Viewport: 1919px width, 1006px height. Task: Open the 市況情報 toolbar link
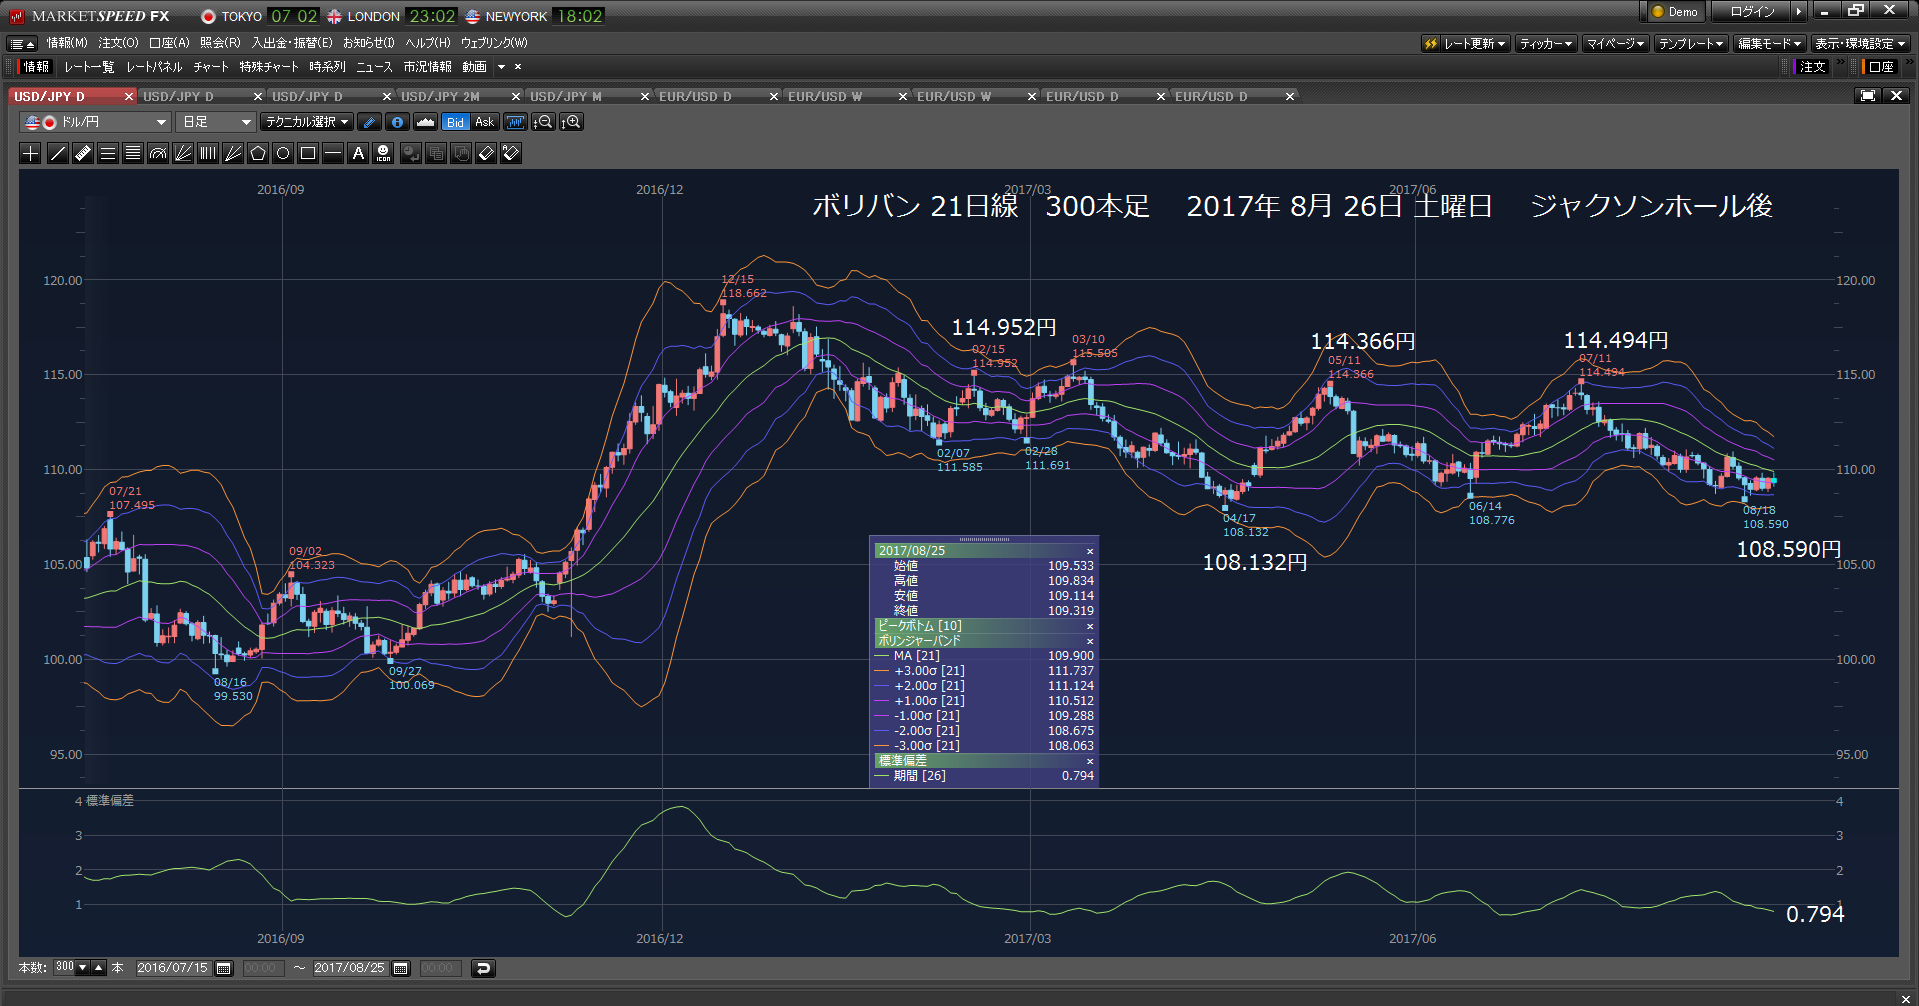coord(427,67)
